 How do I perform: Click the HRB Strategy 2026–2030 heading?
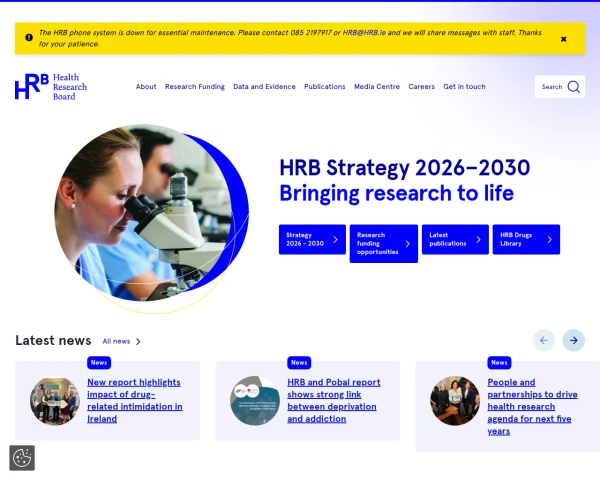(x=404, y=168)
